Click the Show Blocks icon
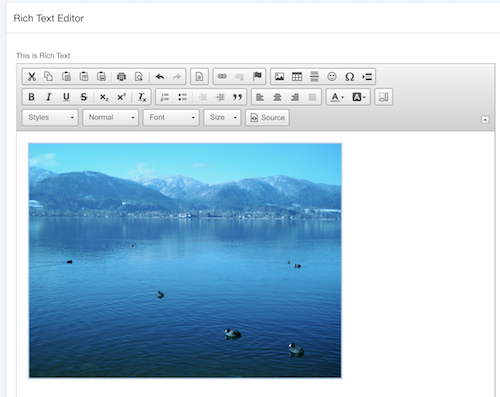Image resolution: width=500 pixels, height=397 pixels. [x=383, y=97]
